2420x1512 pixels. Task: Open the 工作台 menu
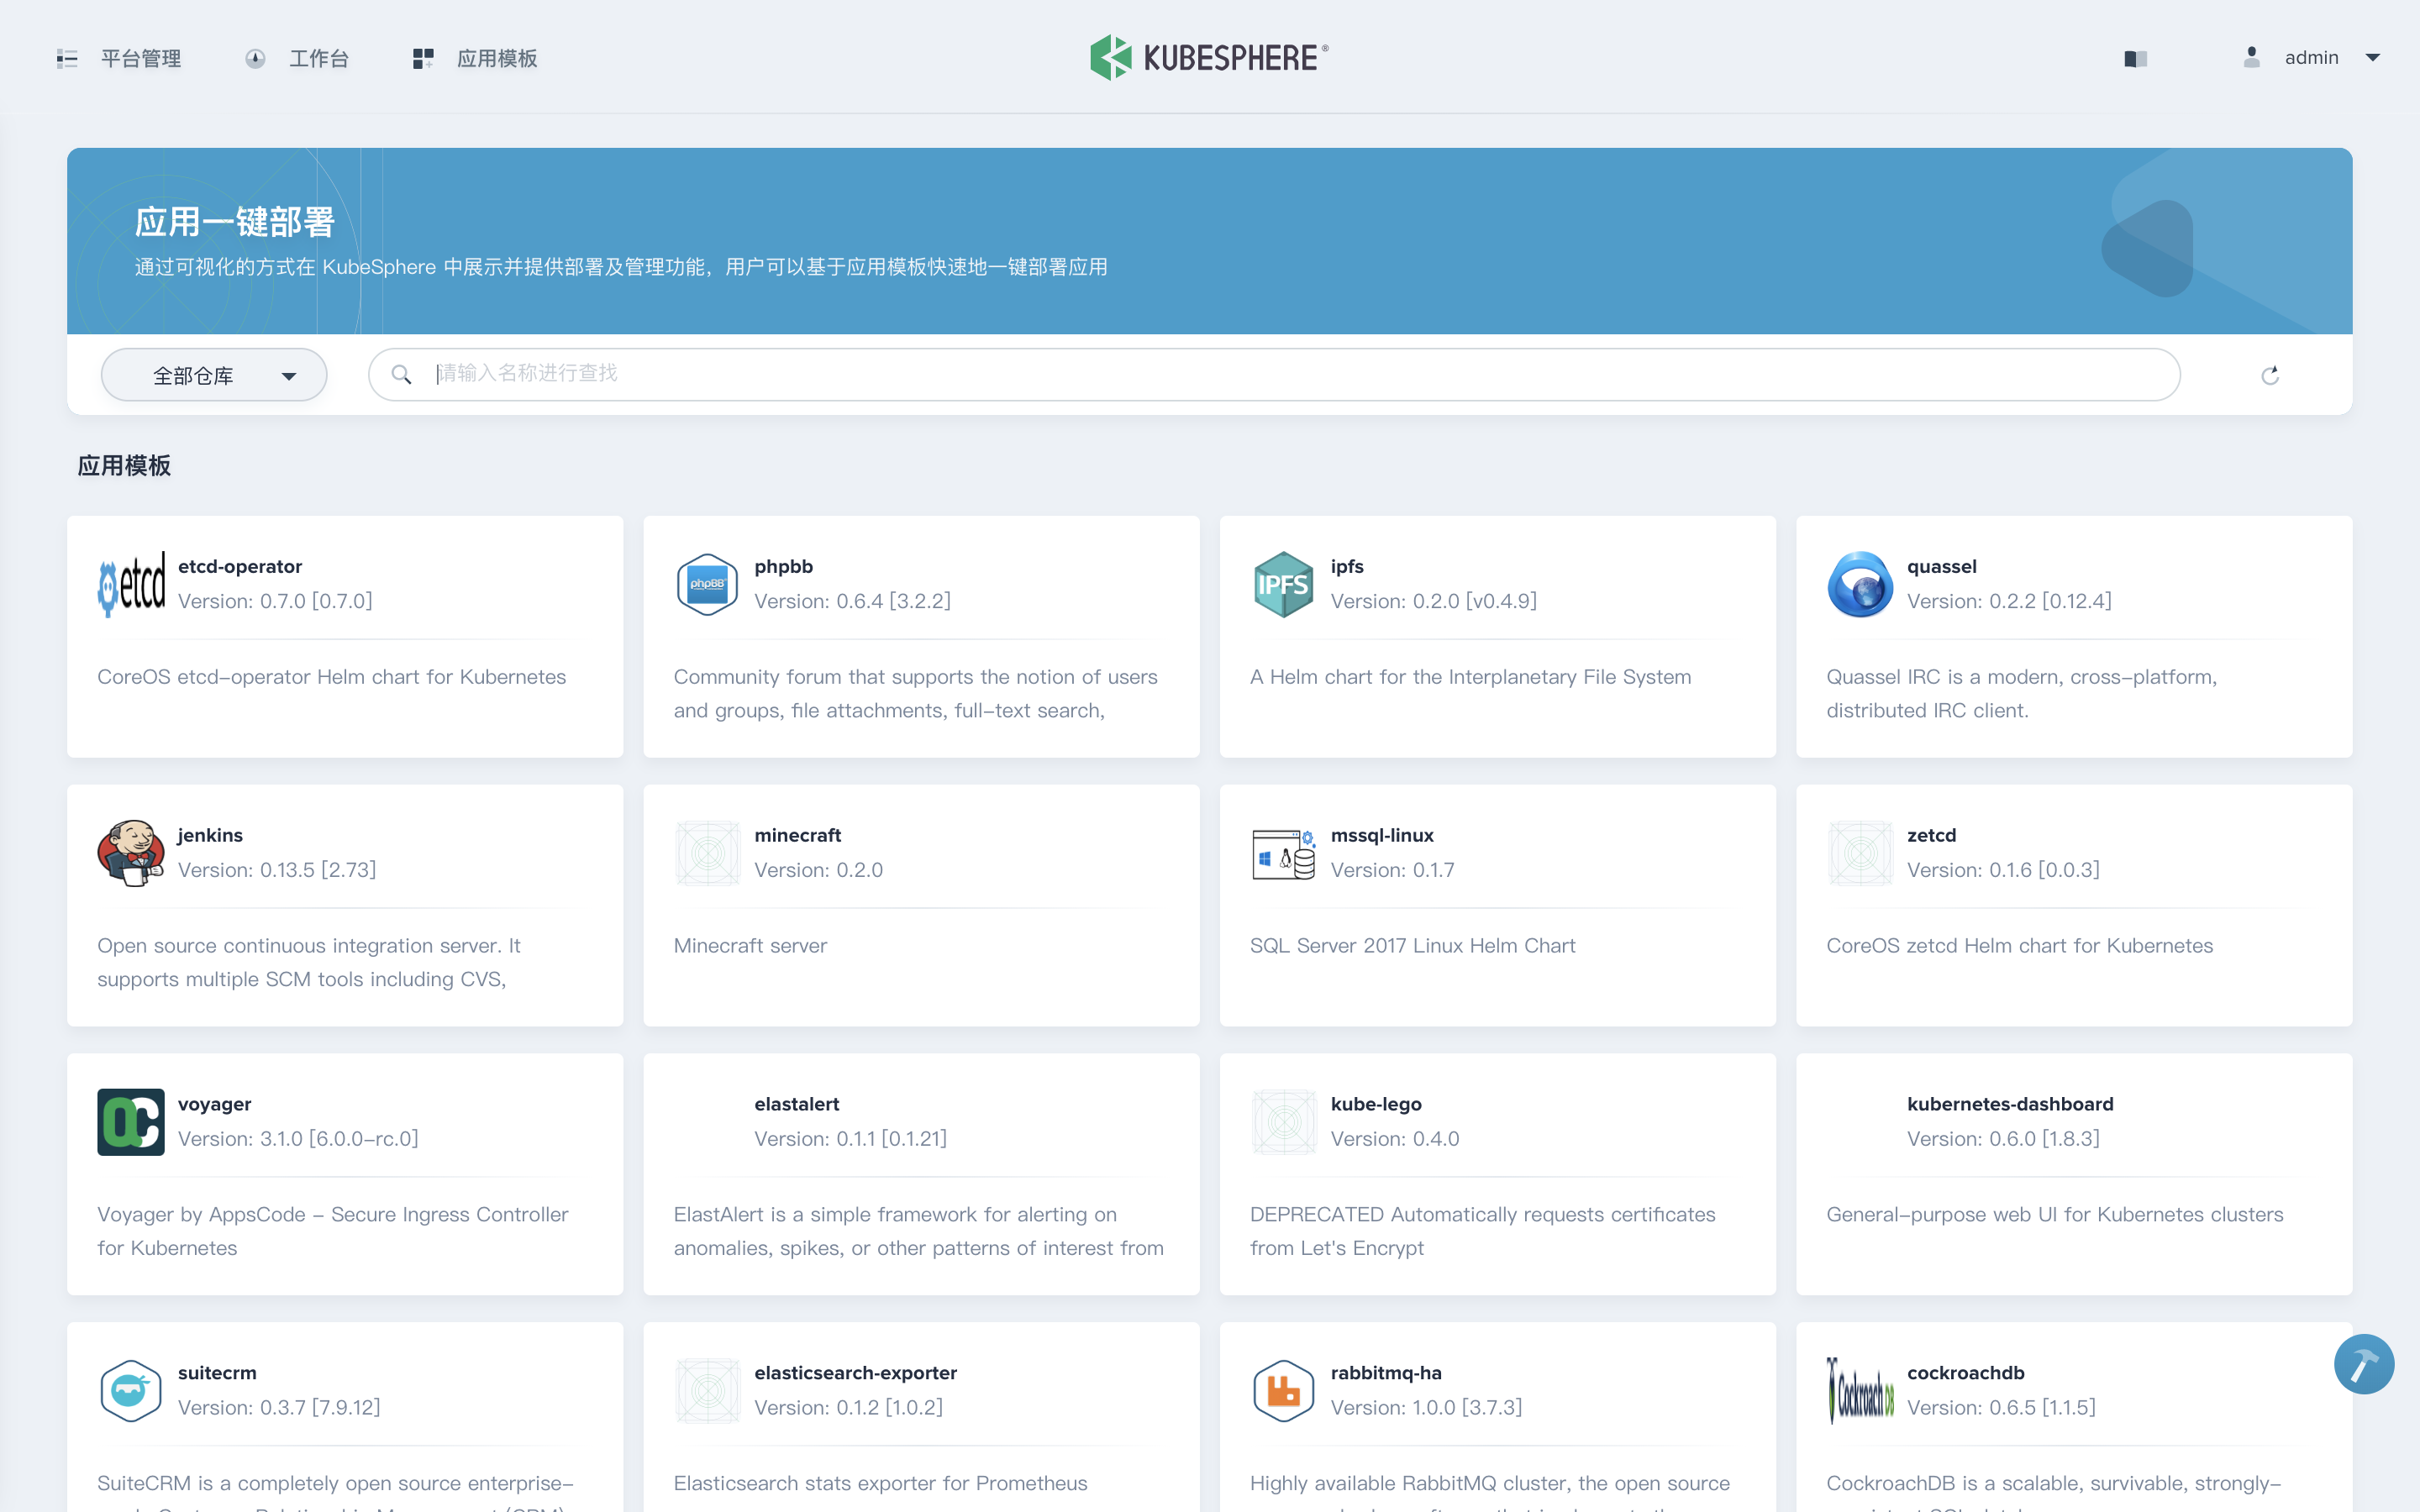tap(318, 58)
